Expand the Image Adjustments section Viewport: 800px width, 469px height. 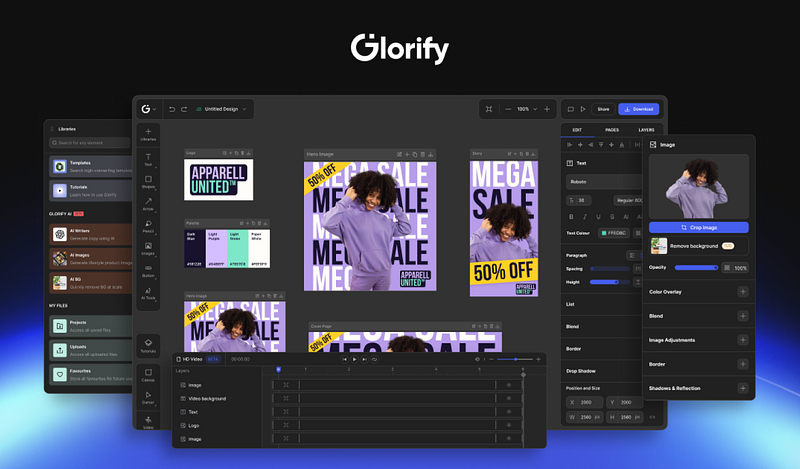(x=742, y=340)
